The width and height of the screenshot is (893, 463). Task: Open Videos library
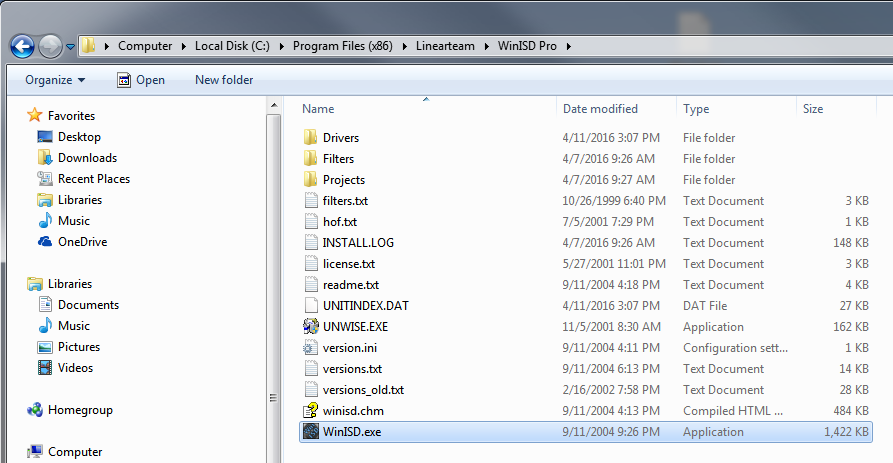75,368
